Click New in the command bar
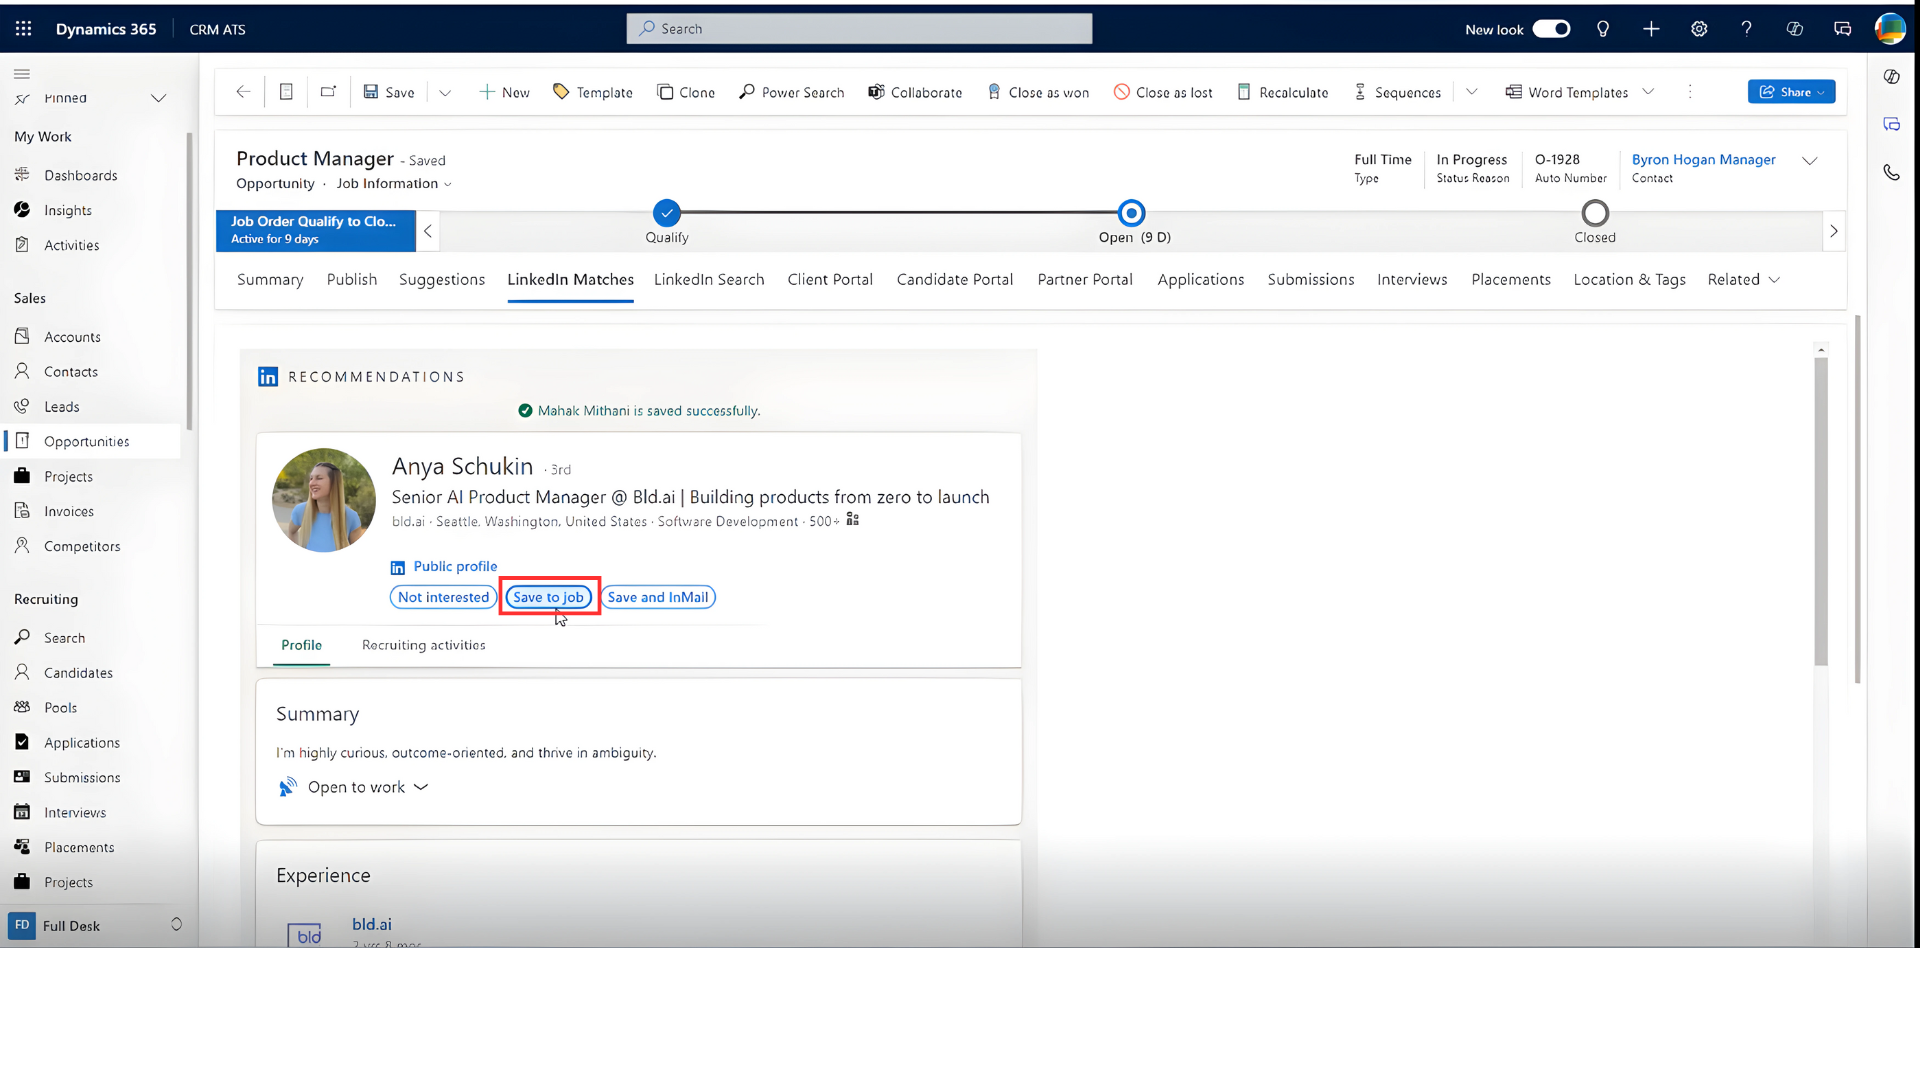Viewport: 1920px width, 1080px height. coord(504,92)
